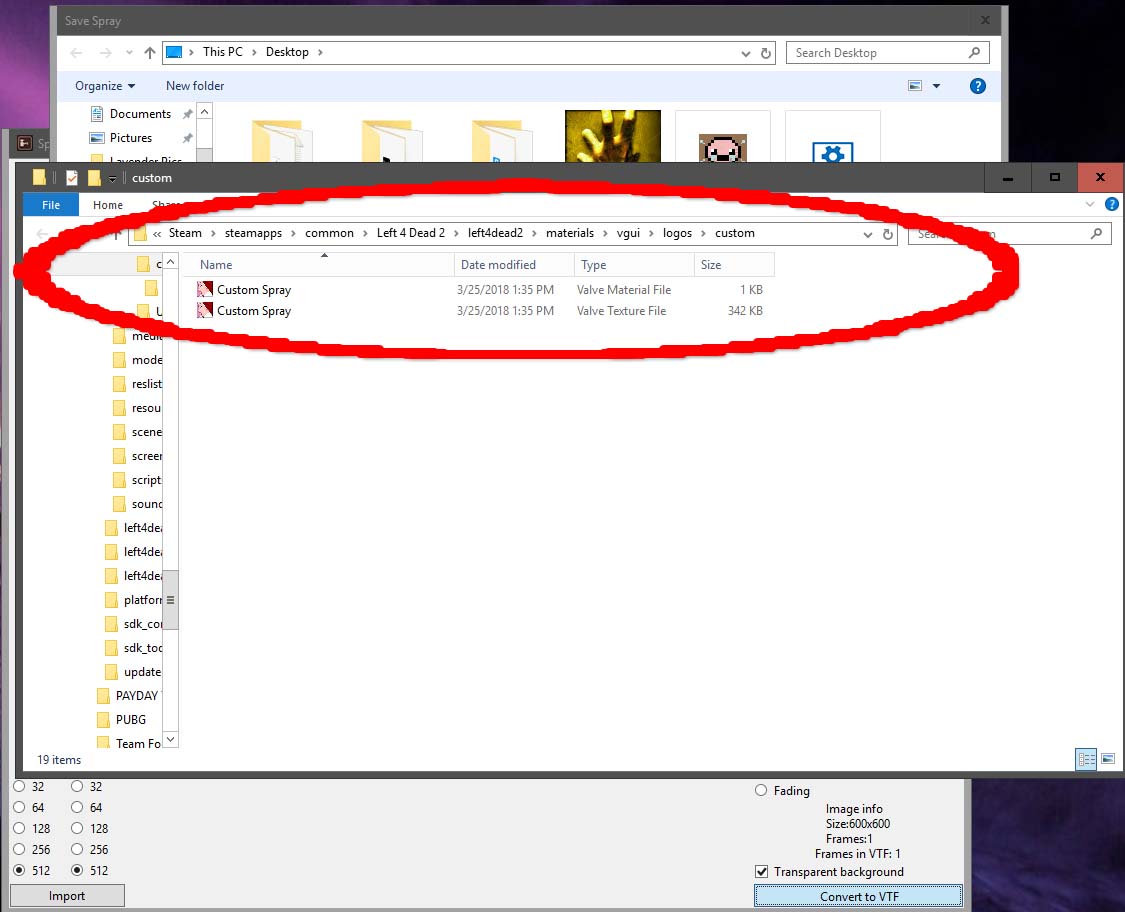
Task: Switch to details view in status bar
Action: click(x=1086, y=760)
